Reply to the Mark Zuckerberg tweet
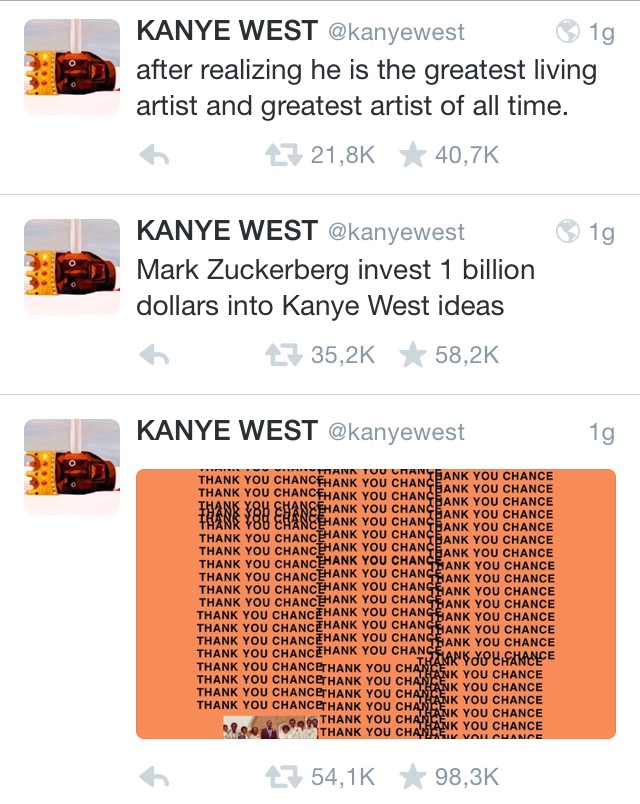The height and width of the screenshot is (804, 640). [x=154, y=355]
